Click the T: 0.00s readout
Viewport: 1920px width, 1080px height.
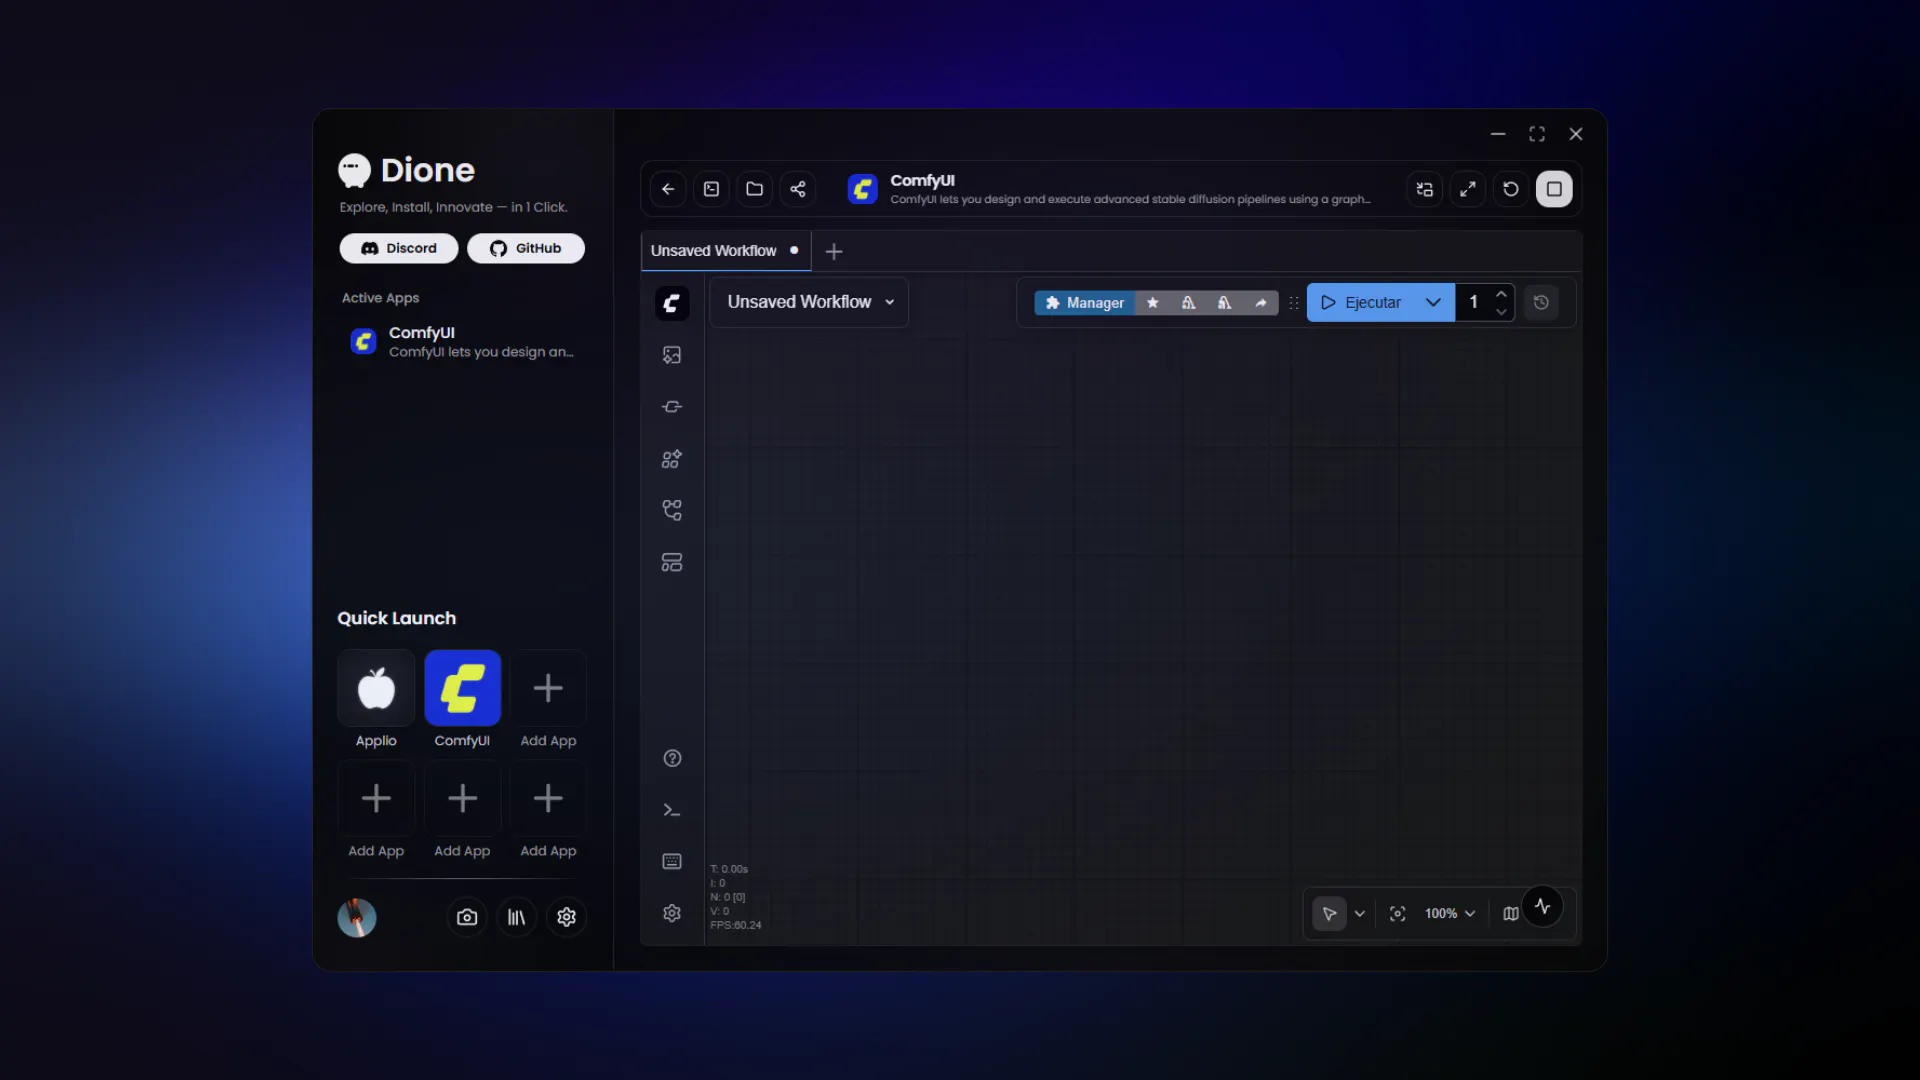coord(729,870)
